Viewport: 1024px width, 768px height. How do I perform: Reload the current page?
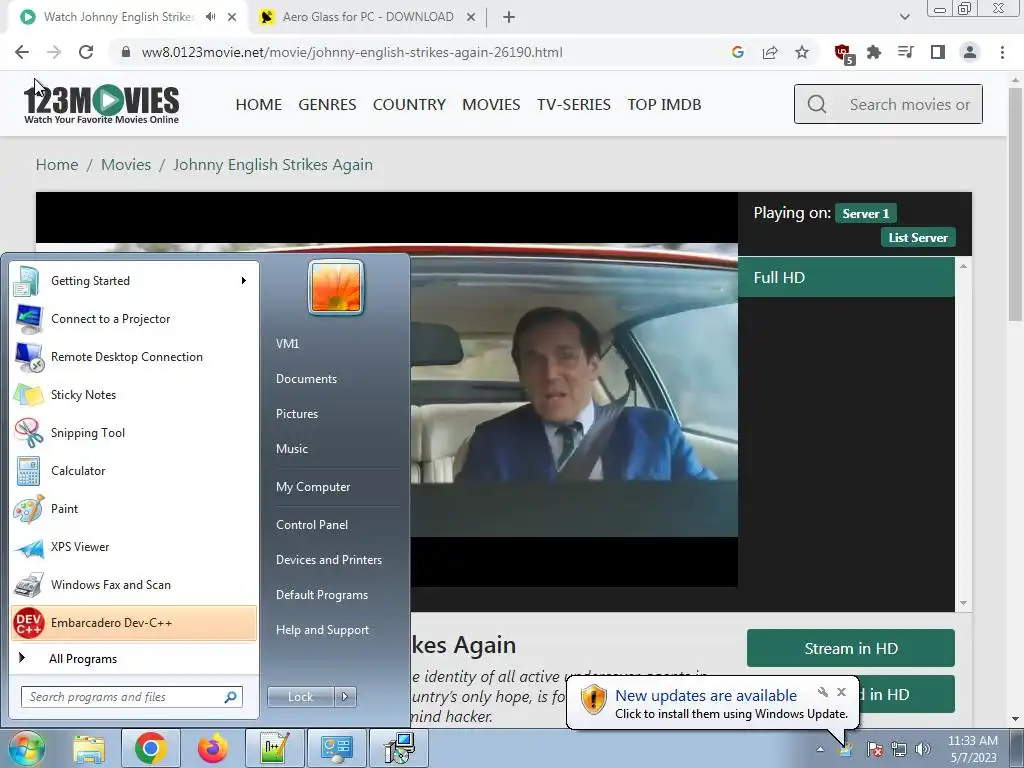[x=86, y=52]
